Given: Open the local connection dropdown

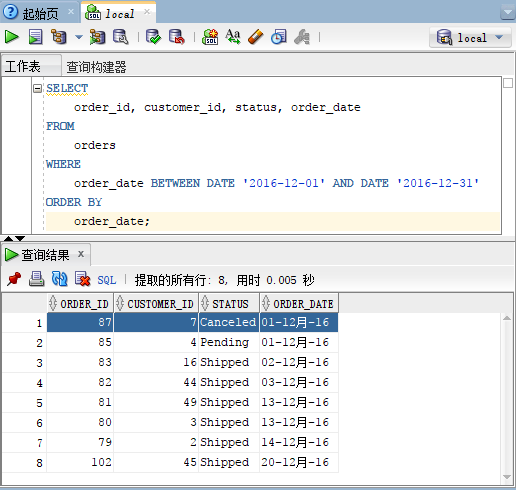Looking at the screenshot, I should tap(470, 38).
